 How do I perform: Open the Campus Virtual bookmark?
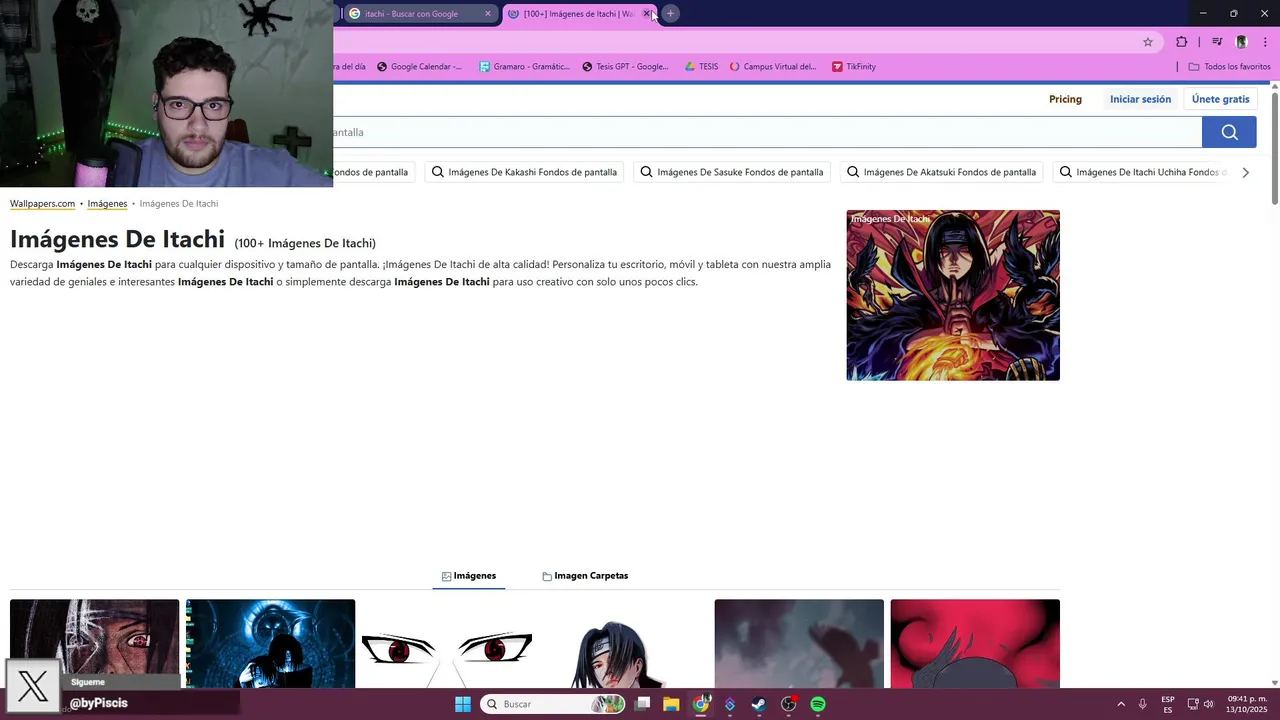point(773,67)
